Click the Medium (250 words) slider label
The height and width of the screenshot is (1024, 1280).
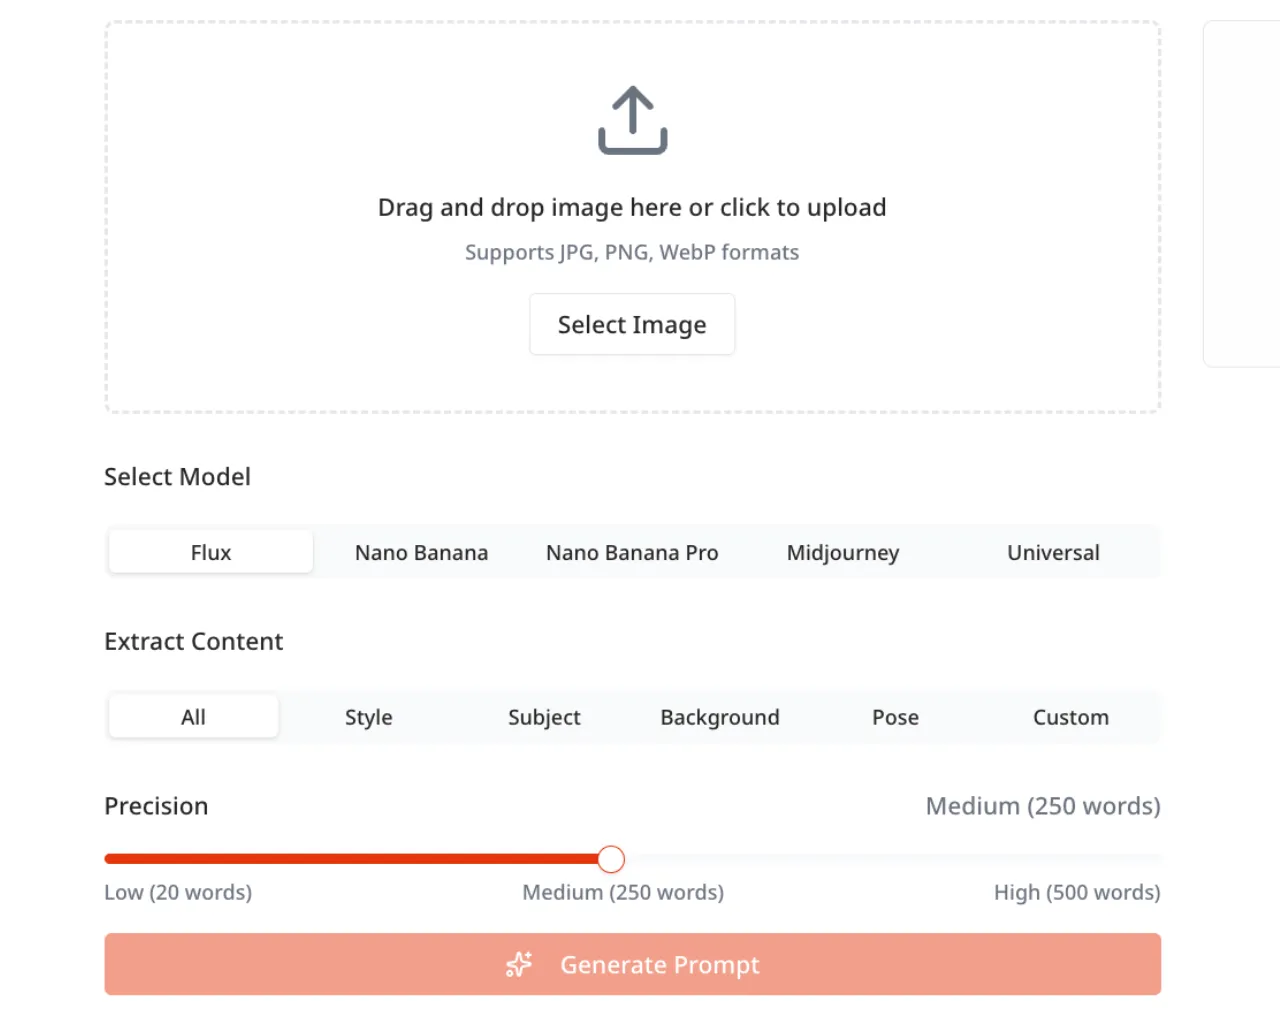coord(622,892)
